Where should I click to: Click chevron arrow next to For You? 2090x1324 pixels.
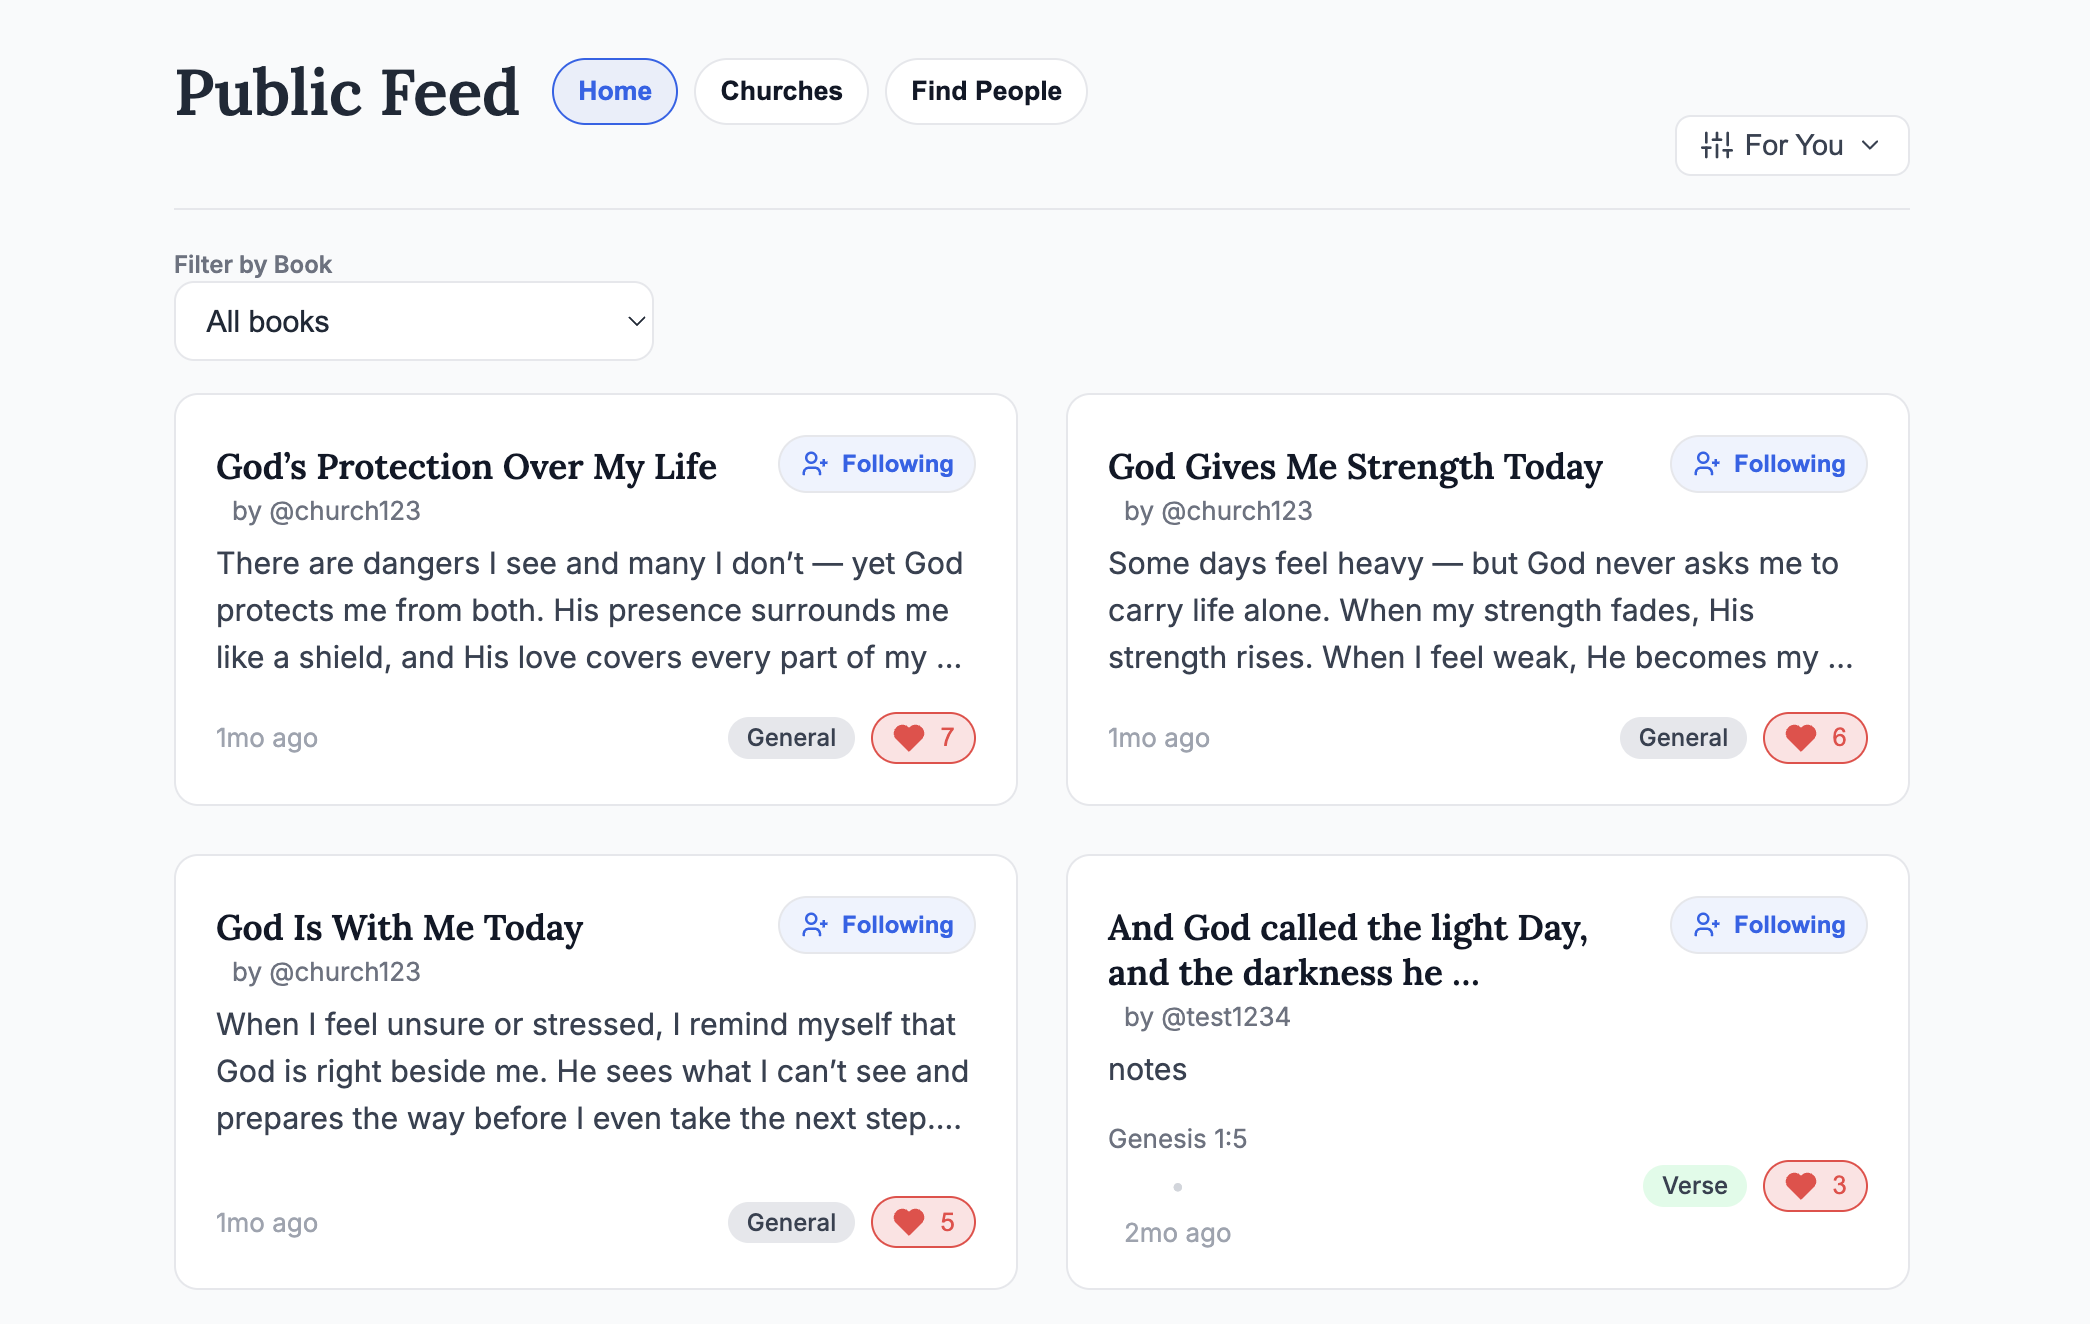click(1870, 146)
